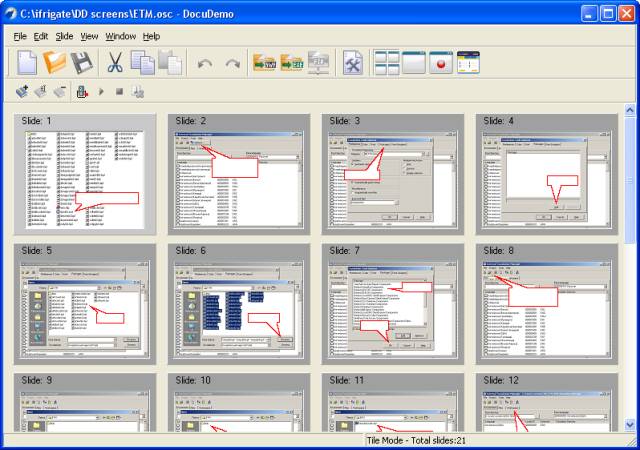
Task: Click the greyed icon next to the stop square
Action: coord(138,91)
